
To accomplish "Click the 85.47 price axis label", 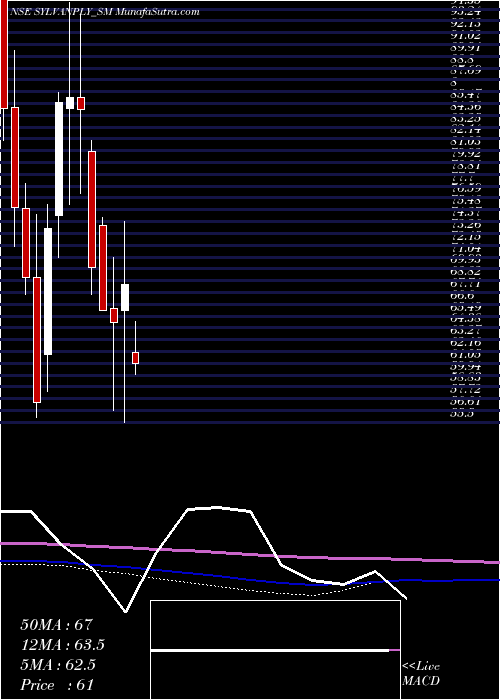I will pyautogui.click(x=465, y=94).
